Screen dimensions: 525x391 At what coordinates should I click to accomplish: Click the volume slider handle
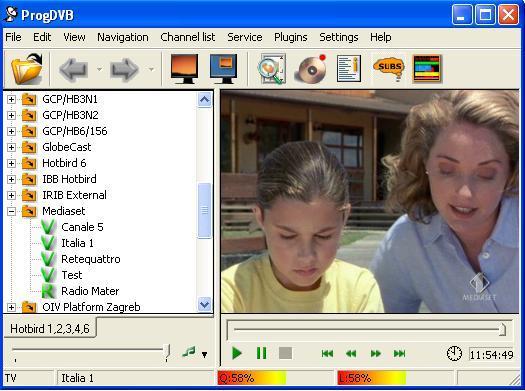167,352
